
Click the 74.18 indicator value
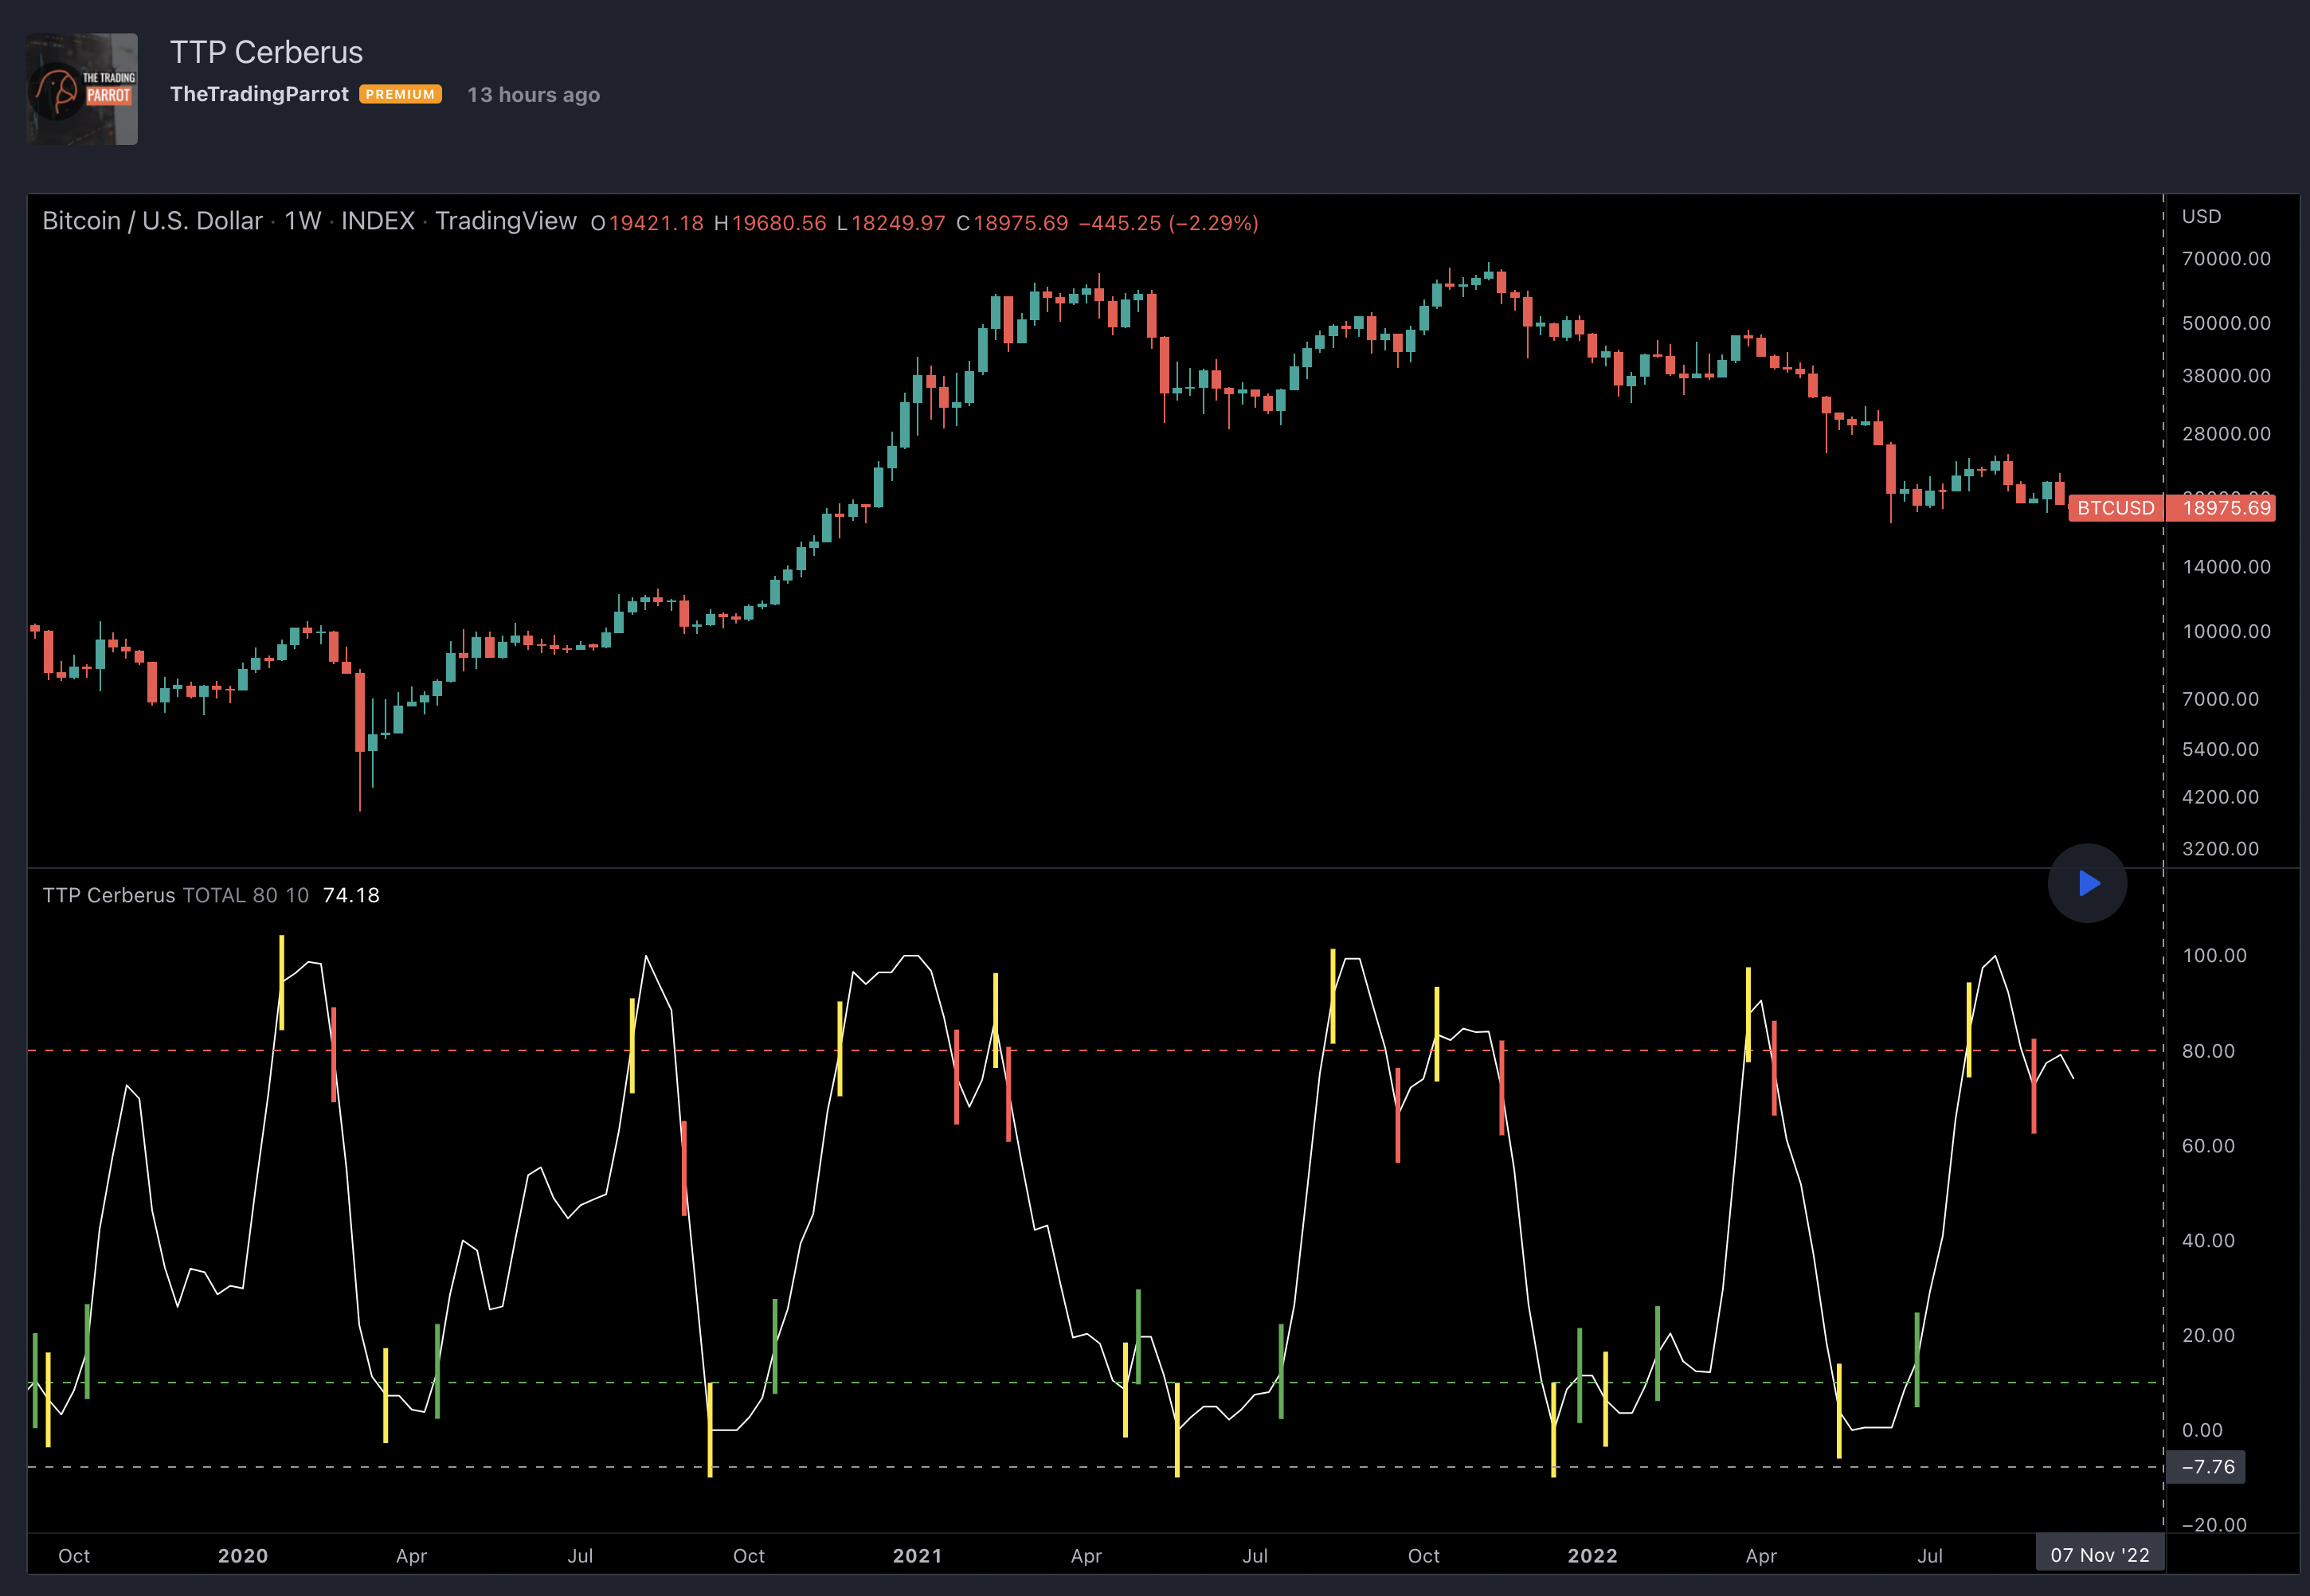click(351, 895)
